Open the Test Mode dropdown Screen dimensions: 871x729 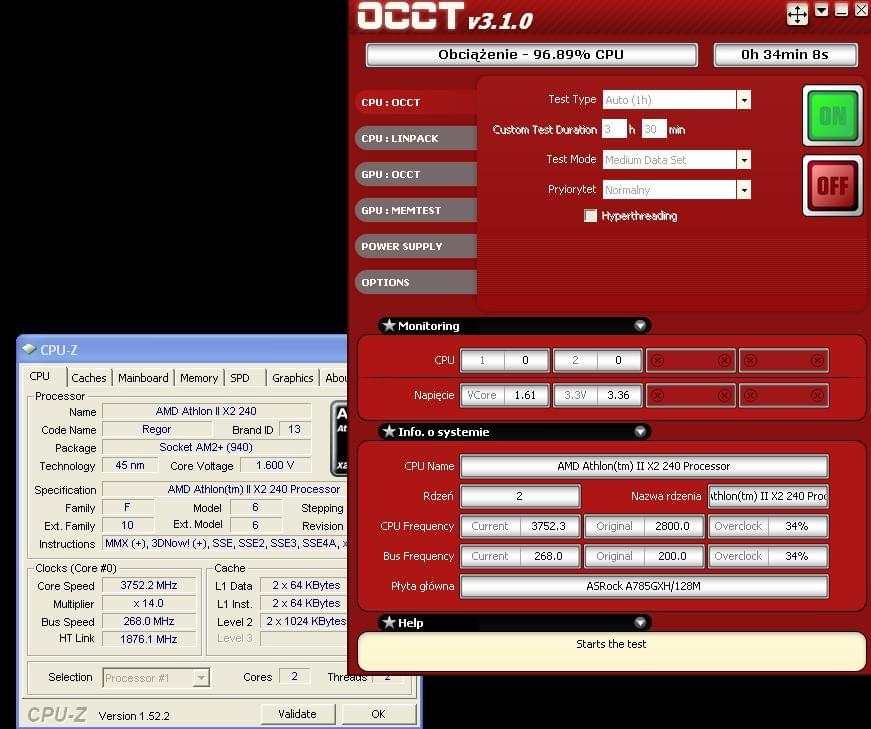coord(744,160)
